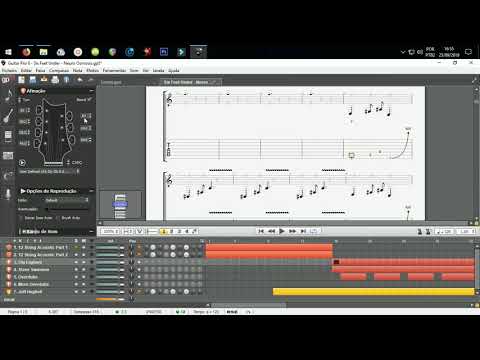
Task: Open the microphone panel in the left sidebar
Action: pos(8,194)
